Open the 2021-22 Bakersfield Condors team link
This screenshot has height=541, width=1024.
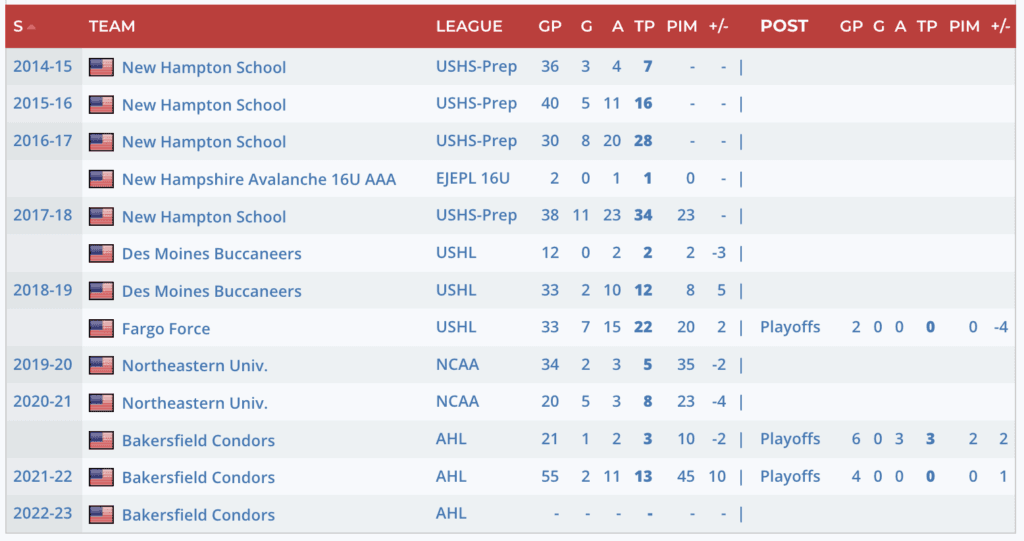point(198,478)
